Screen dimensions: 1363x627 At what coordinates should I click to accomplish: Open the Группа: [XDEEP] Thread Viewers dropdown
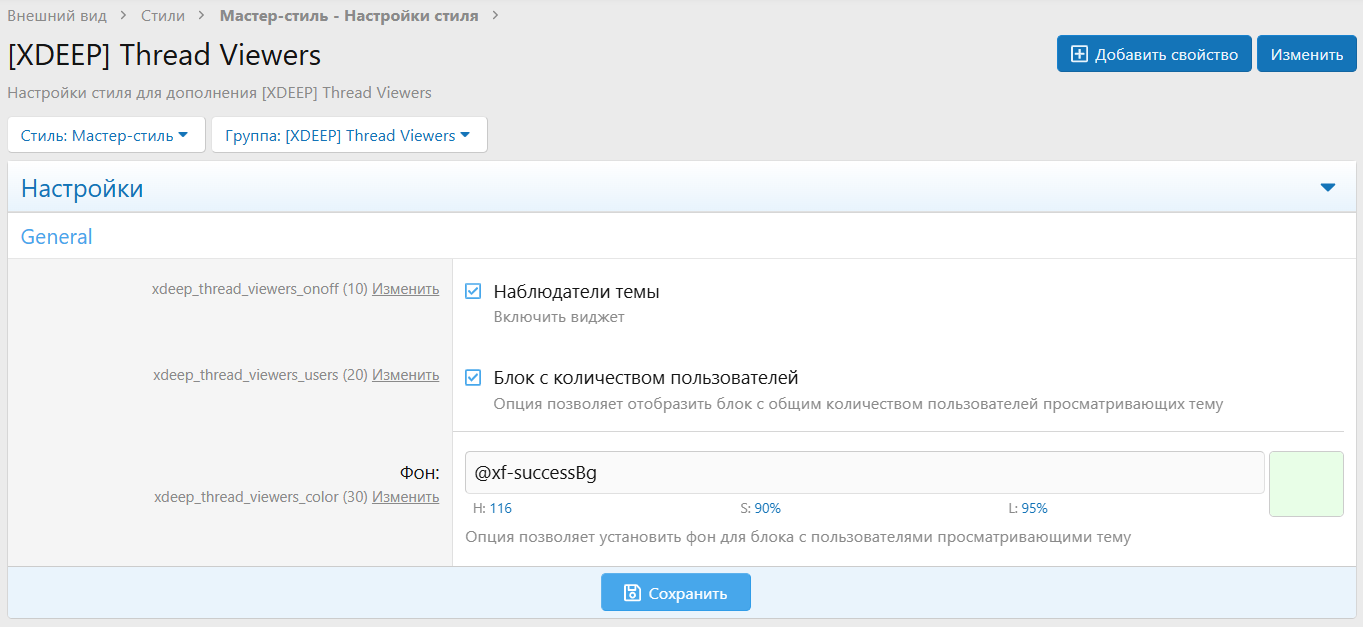pos(348,135)
